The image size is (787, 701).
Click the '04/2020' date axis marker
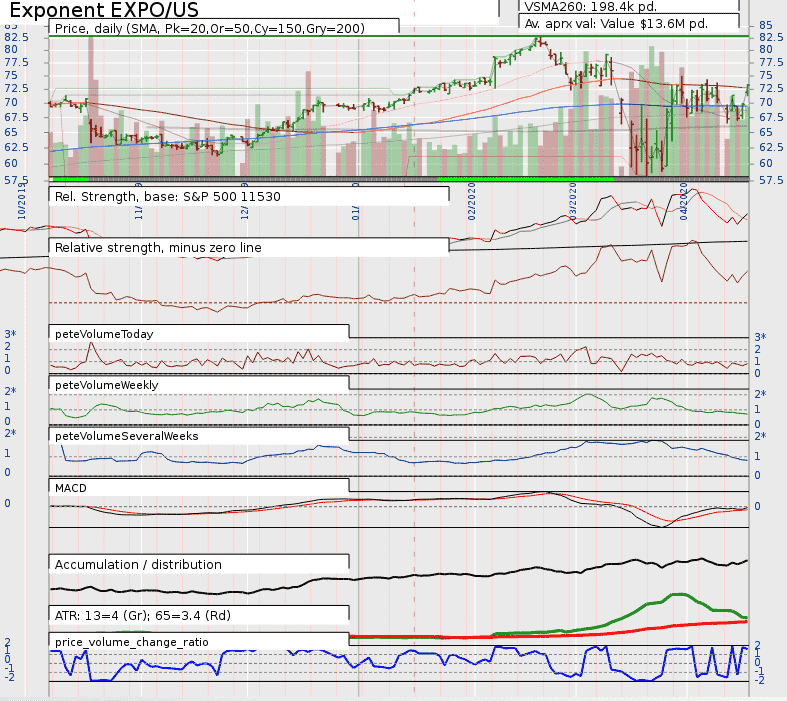(683, 201)
